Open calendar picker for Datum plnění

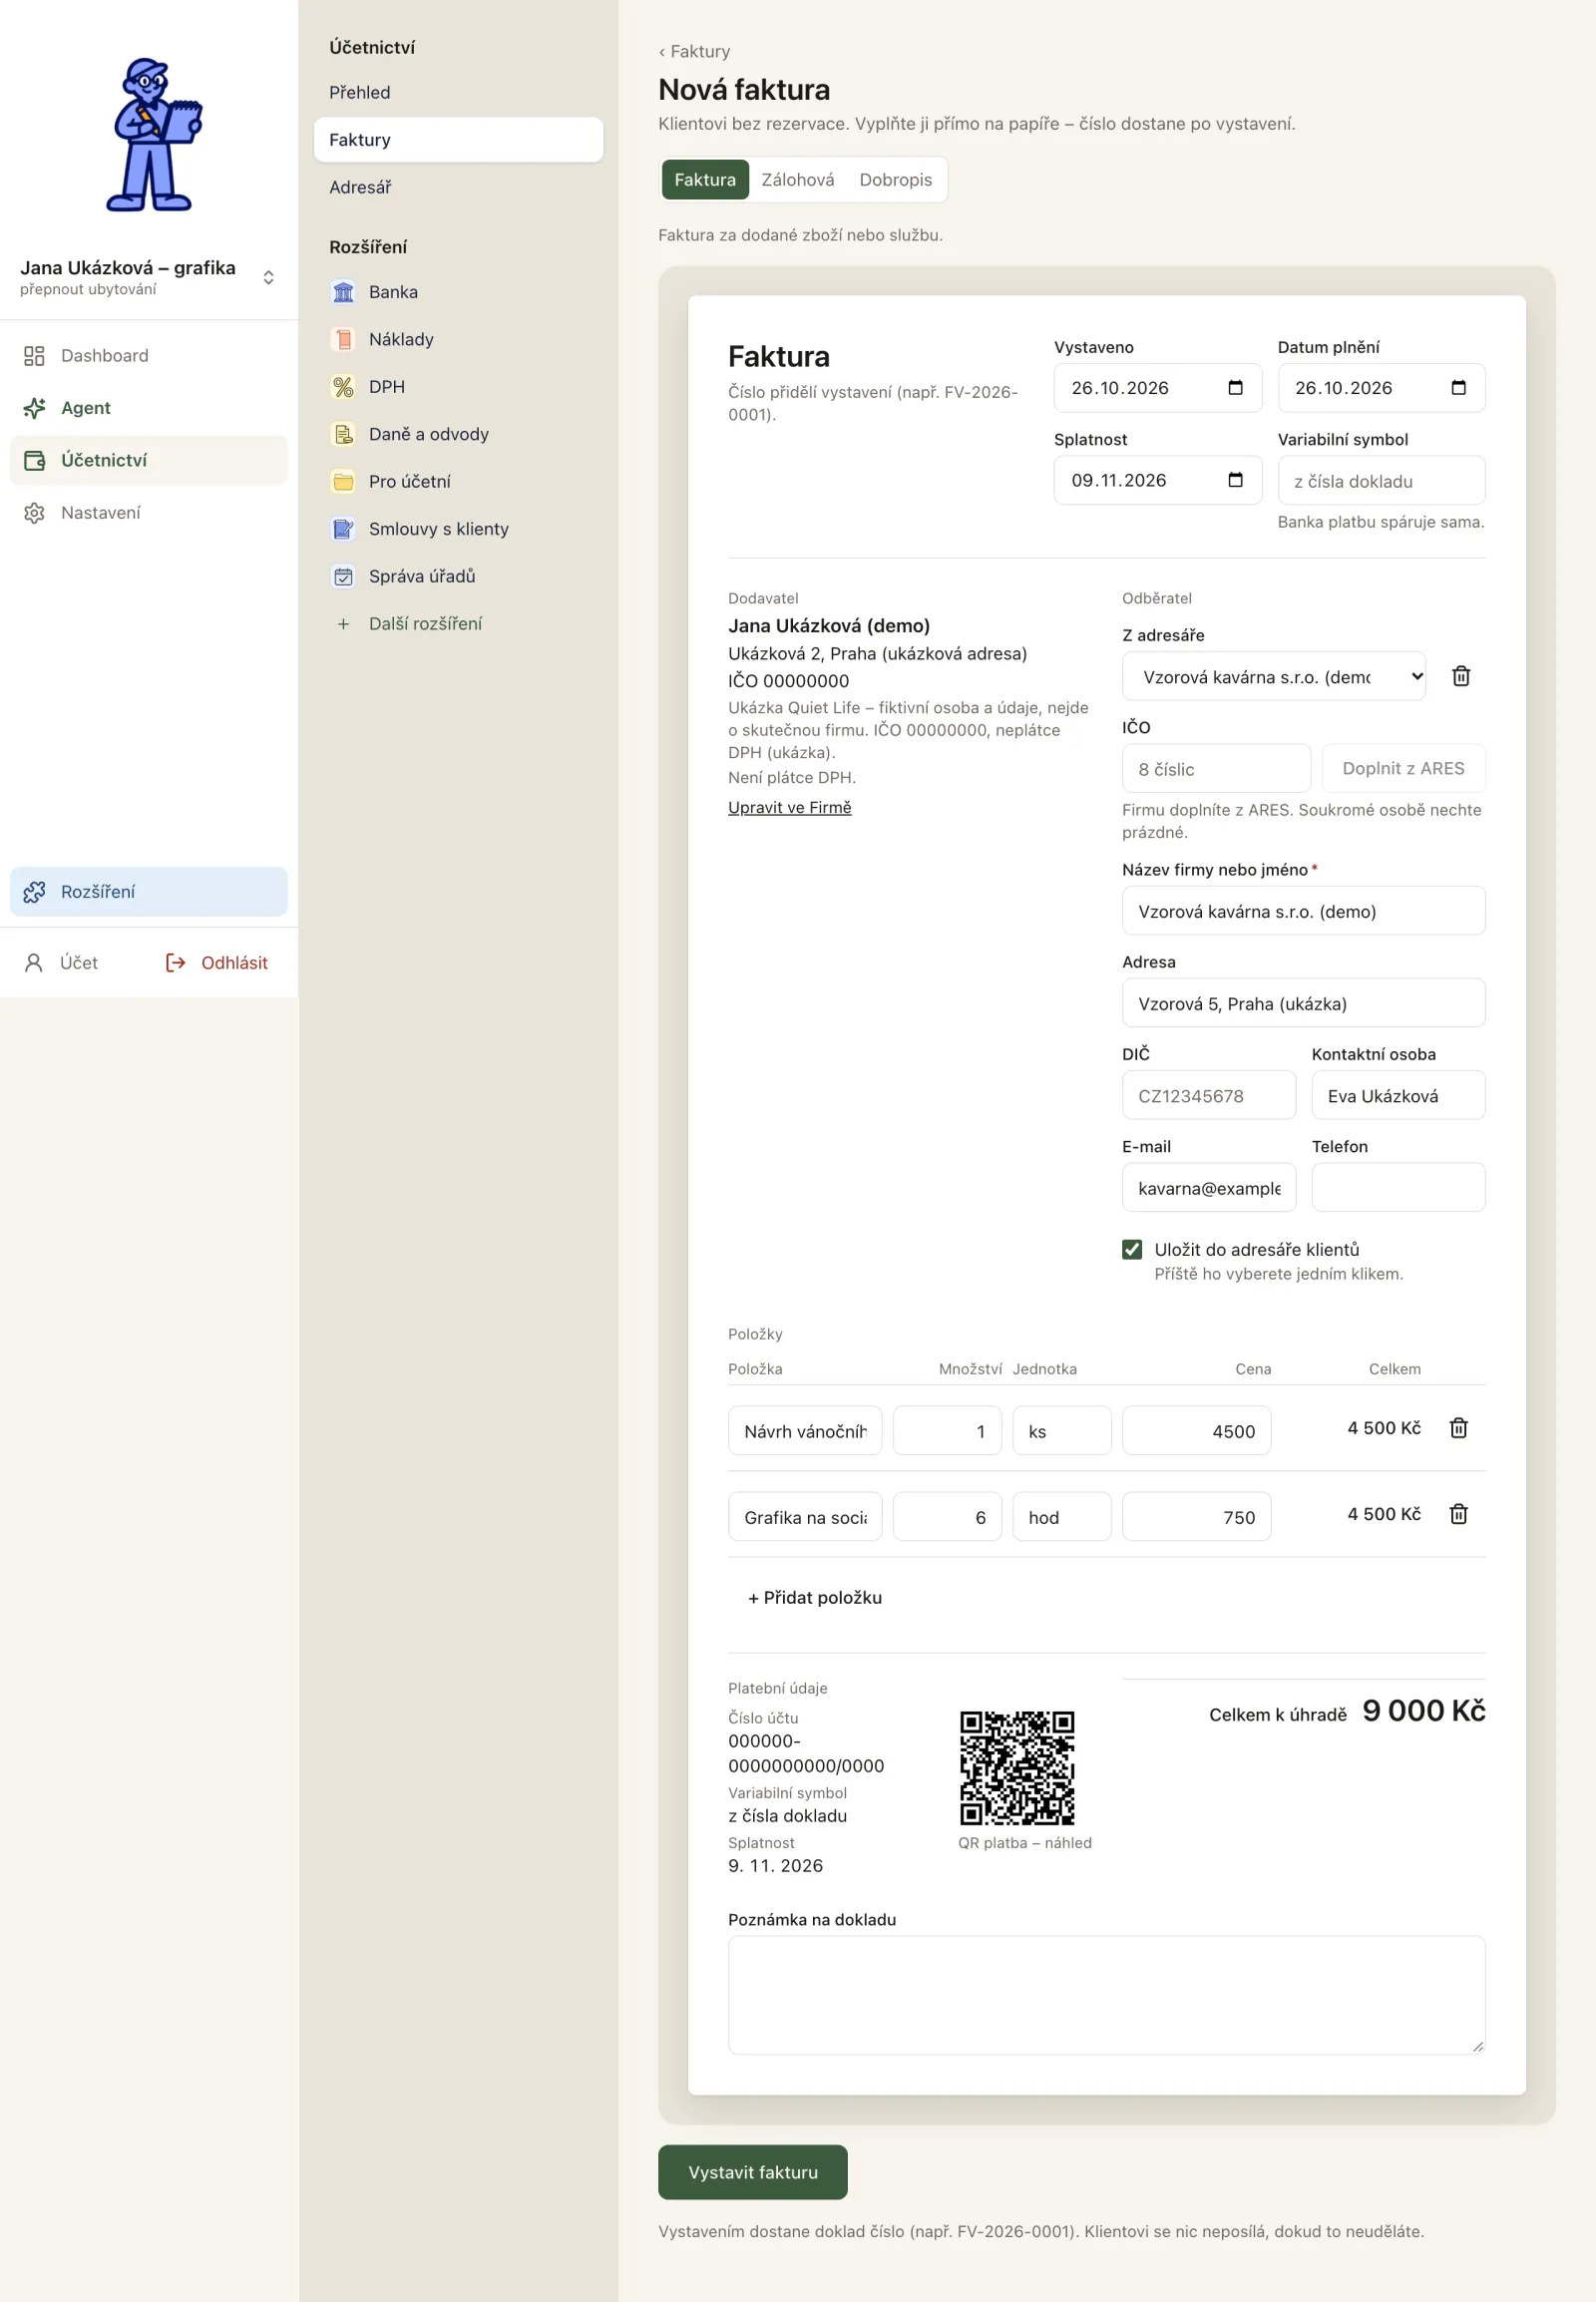click(x=1458, y=388)
